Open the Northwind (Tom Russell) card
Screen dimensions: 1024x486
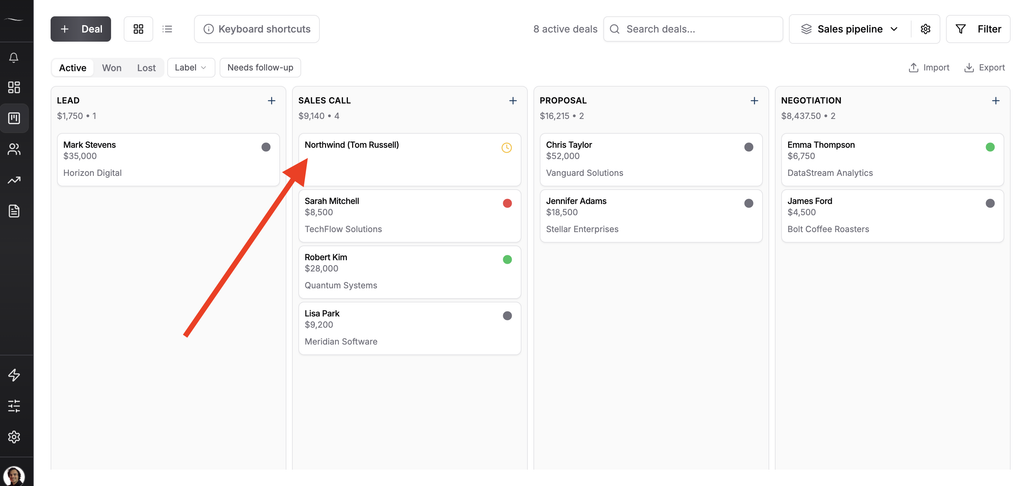(409, 160)
